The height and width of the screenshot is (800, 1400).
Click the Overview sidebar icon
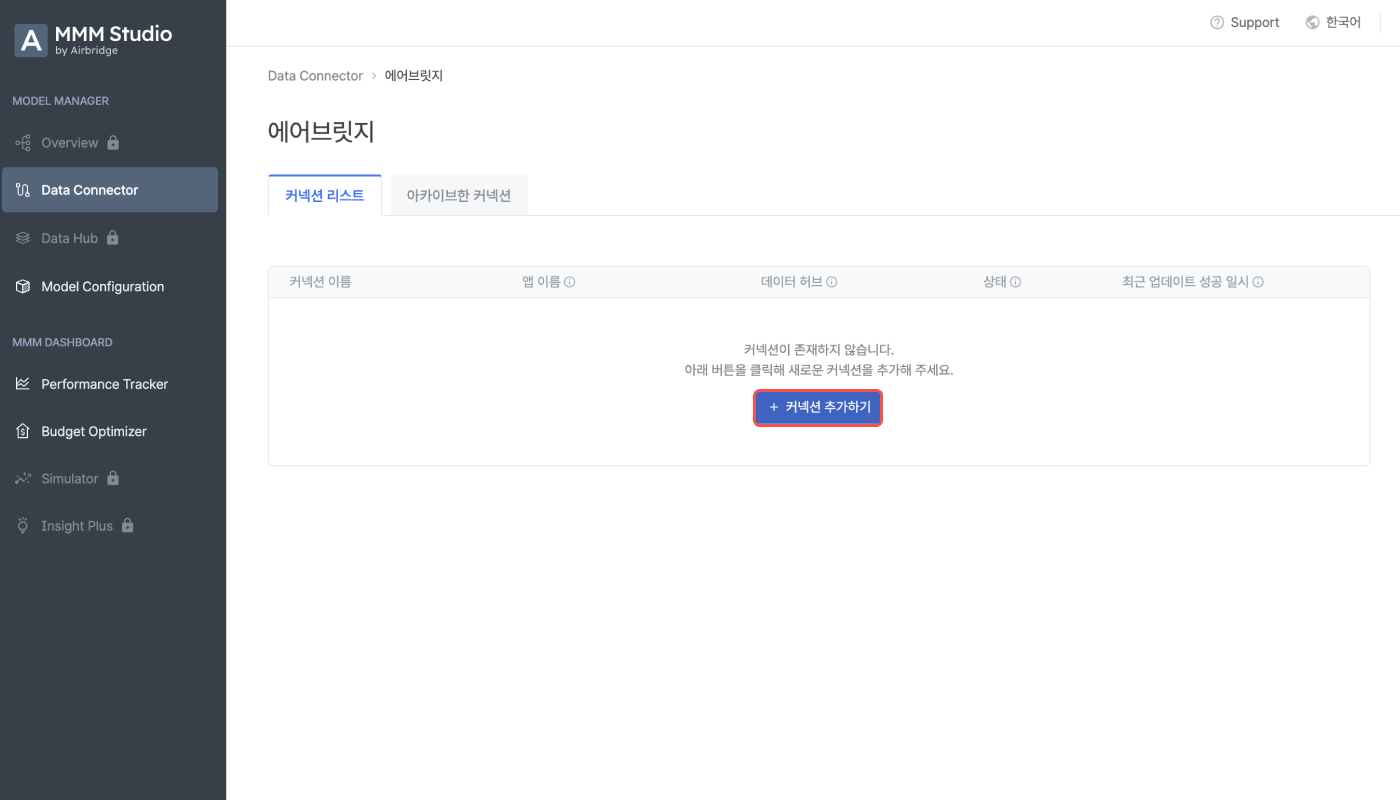[22, 143]
